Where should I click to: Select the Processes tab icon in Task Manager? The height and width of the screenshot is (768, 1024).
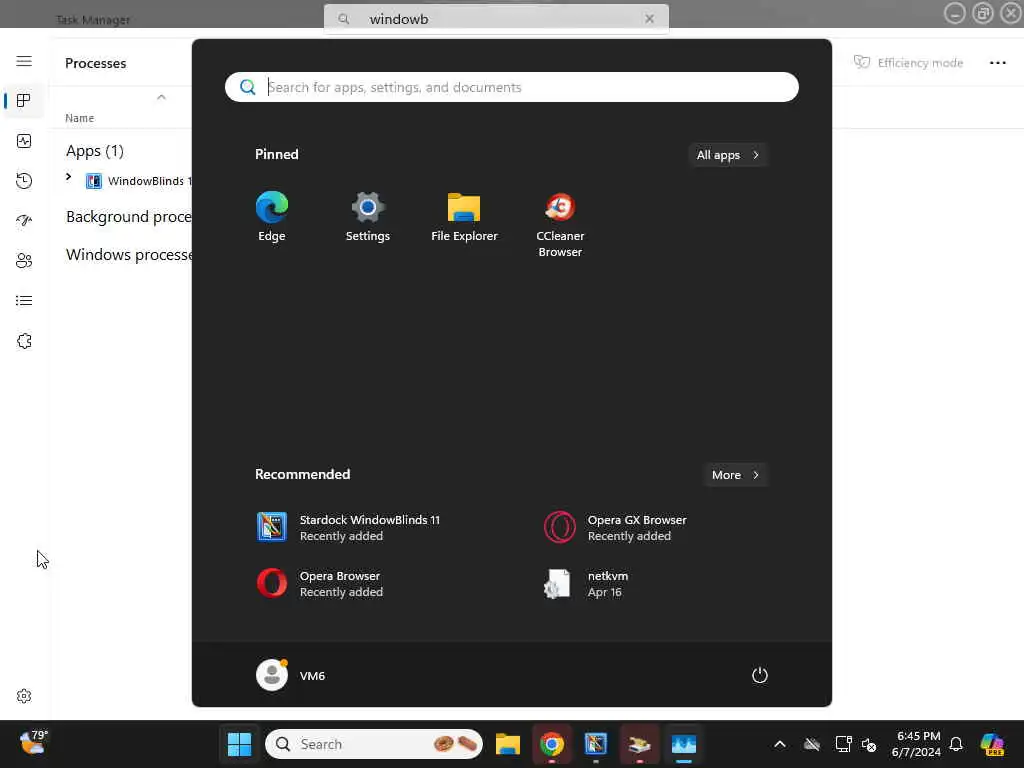click(24, 101)
